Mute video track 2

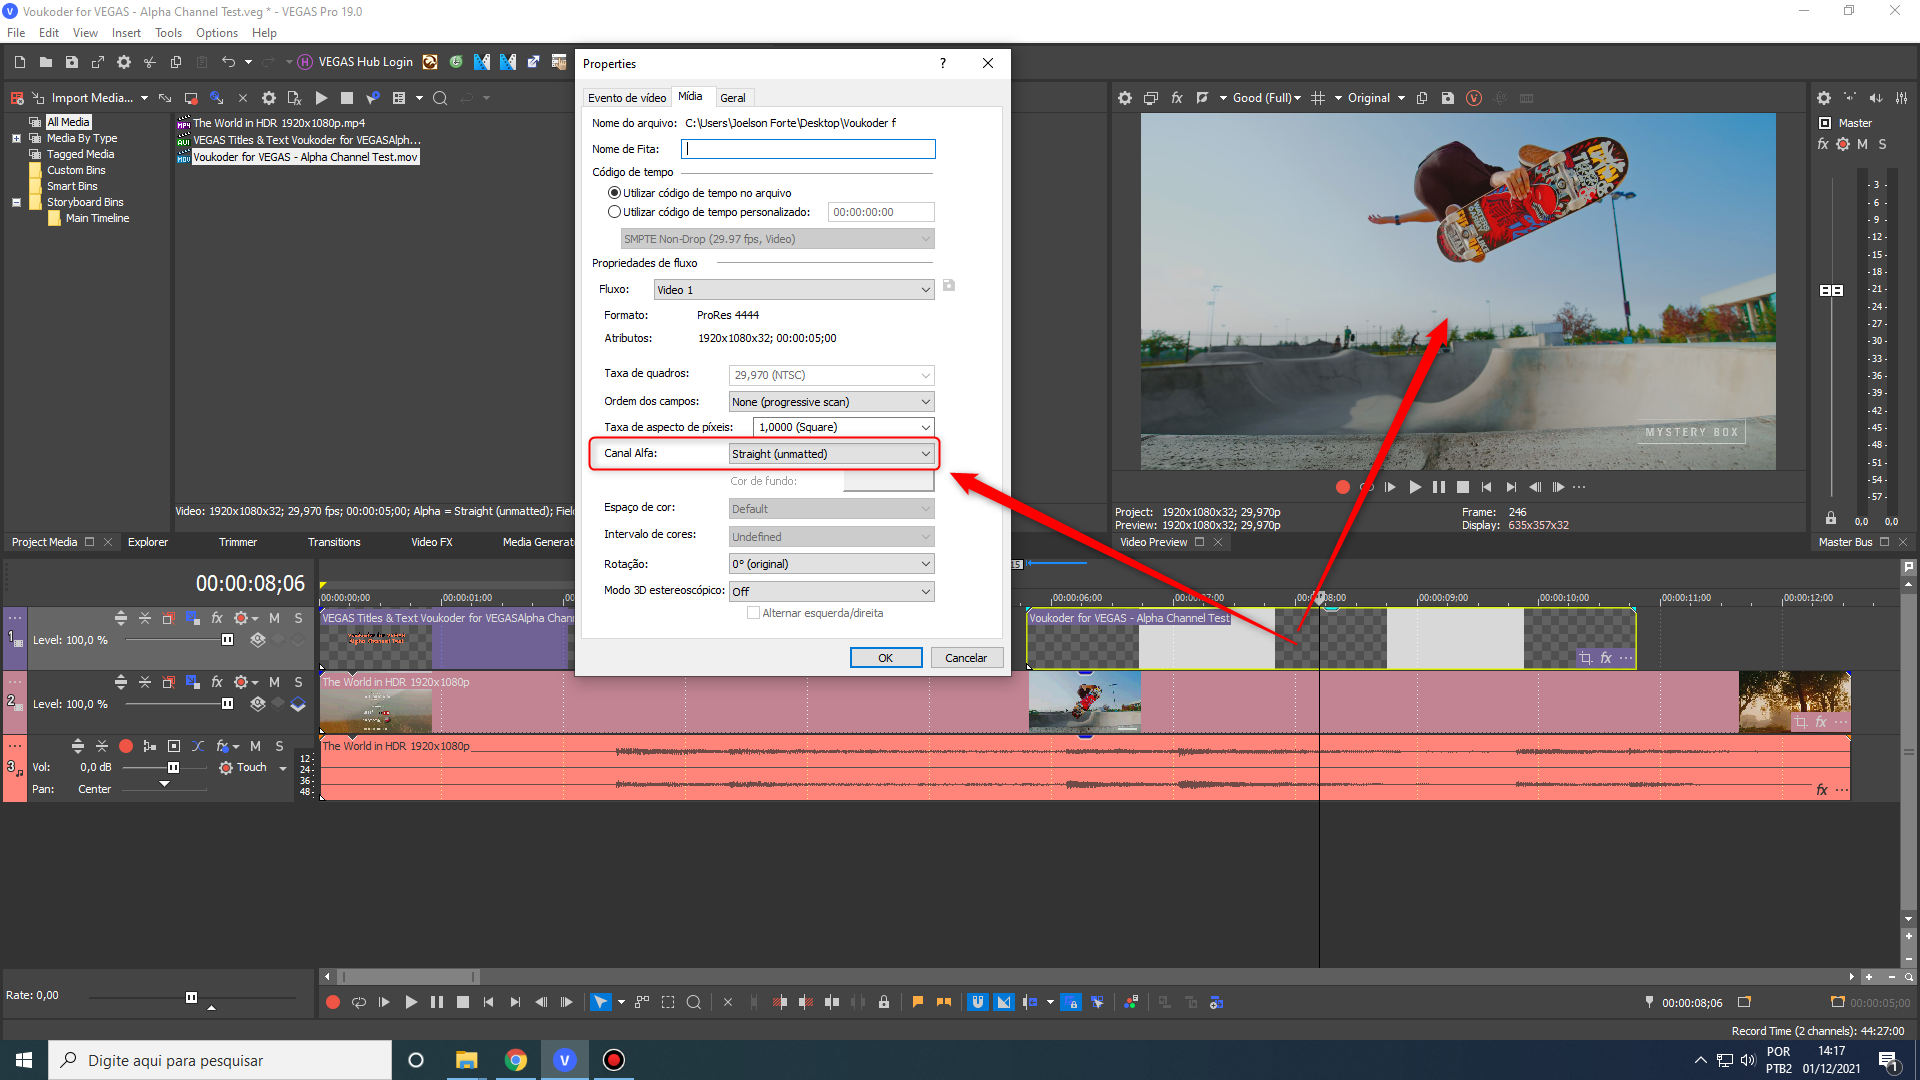point(274,682)
